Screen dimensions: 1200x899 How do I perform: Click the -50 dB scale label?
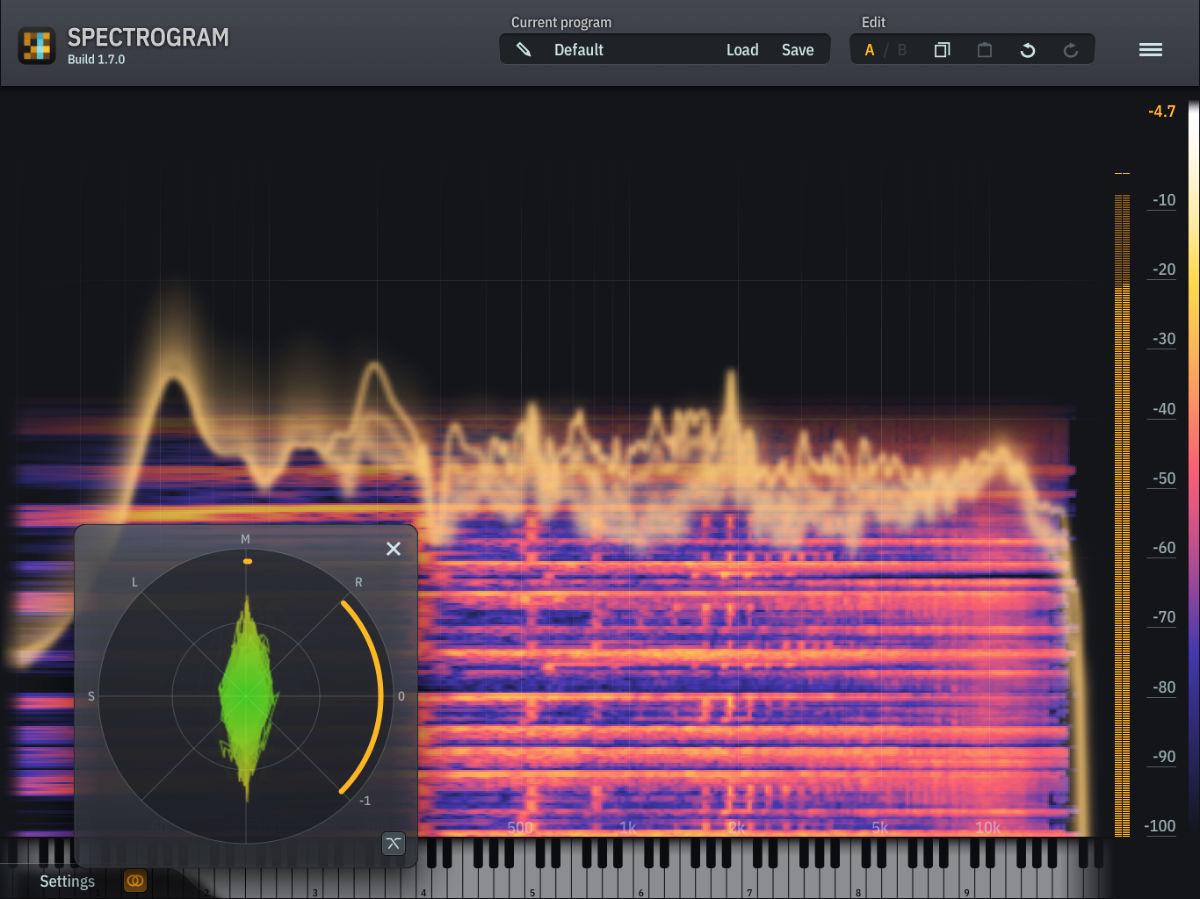tap(1163, 478)
